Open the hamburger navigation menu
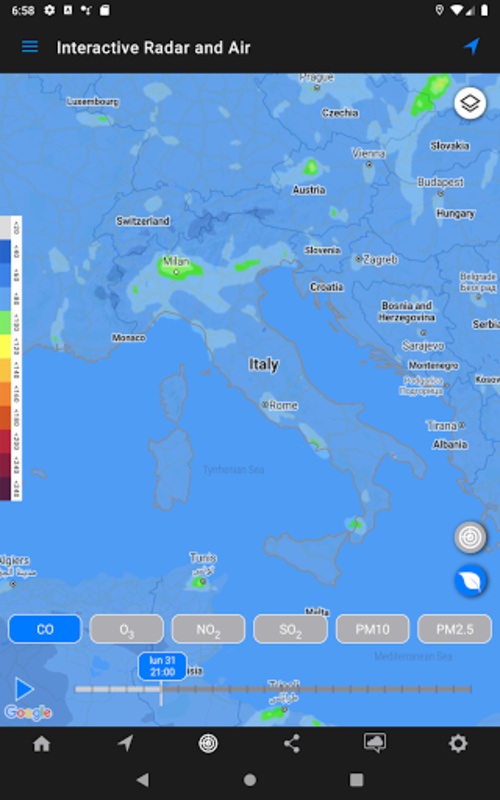 coord(30,47)
